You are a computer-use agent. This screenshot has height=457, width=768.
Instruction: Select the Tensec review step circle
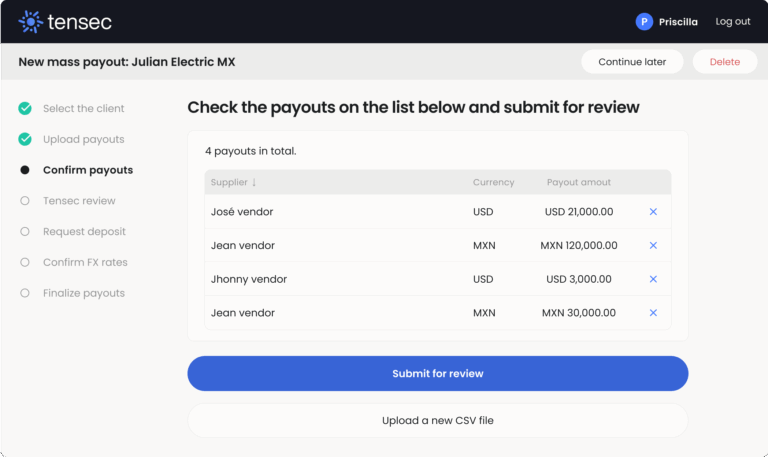coord(25,201)
